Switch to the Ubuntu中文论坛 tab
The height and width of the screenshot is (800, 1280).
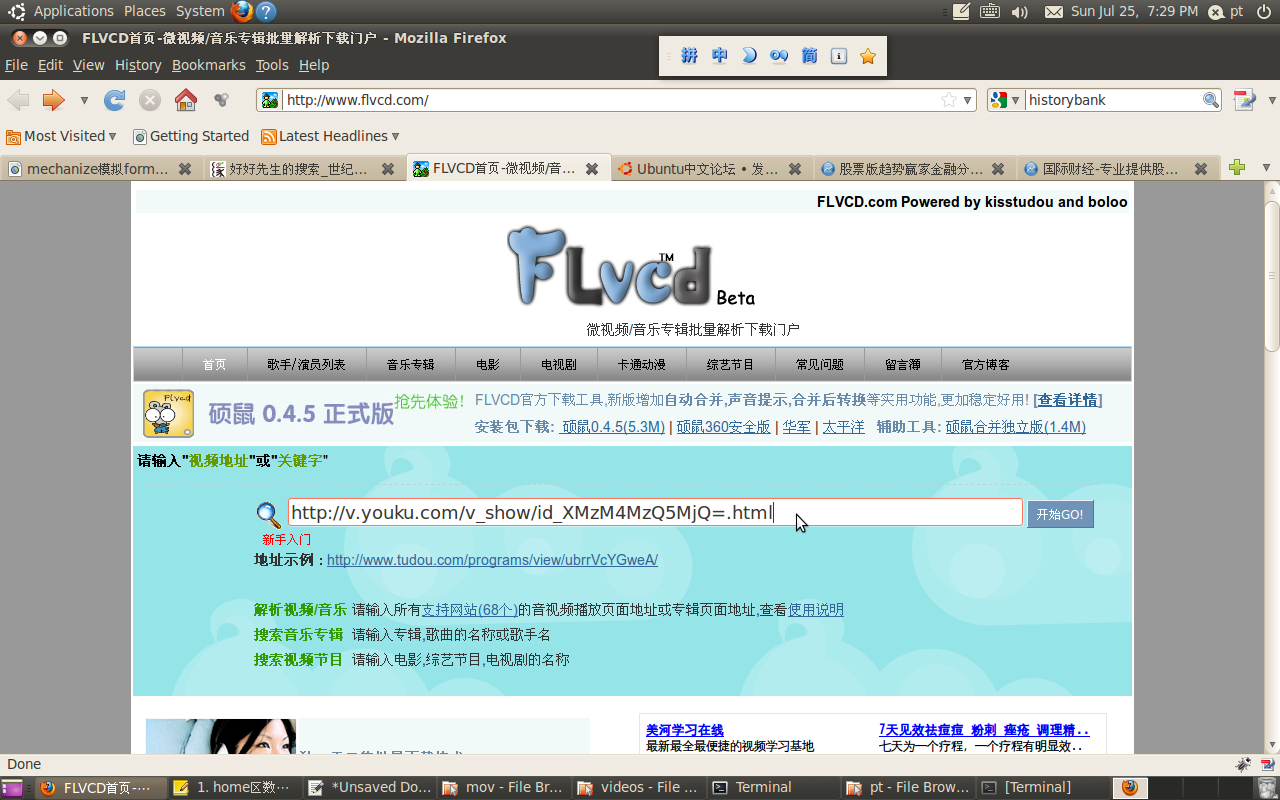708,169
